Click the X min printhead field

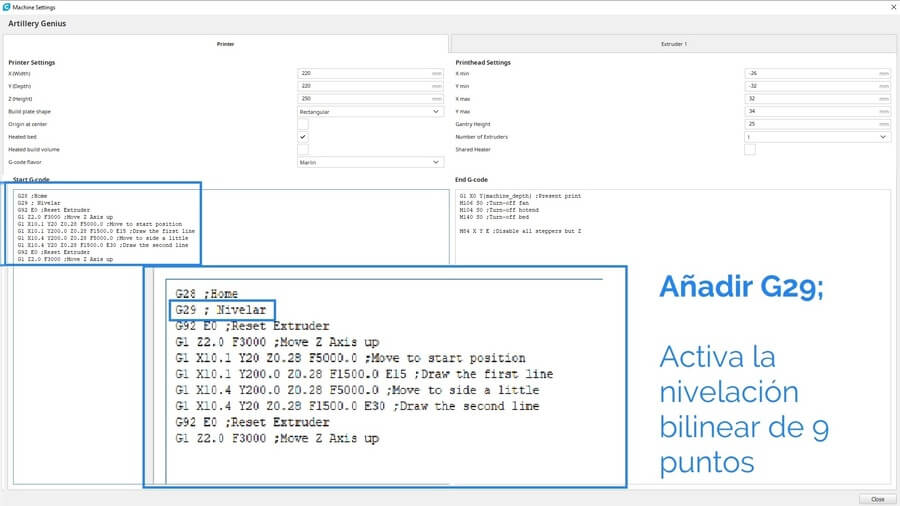click(x=812, y=74)
